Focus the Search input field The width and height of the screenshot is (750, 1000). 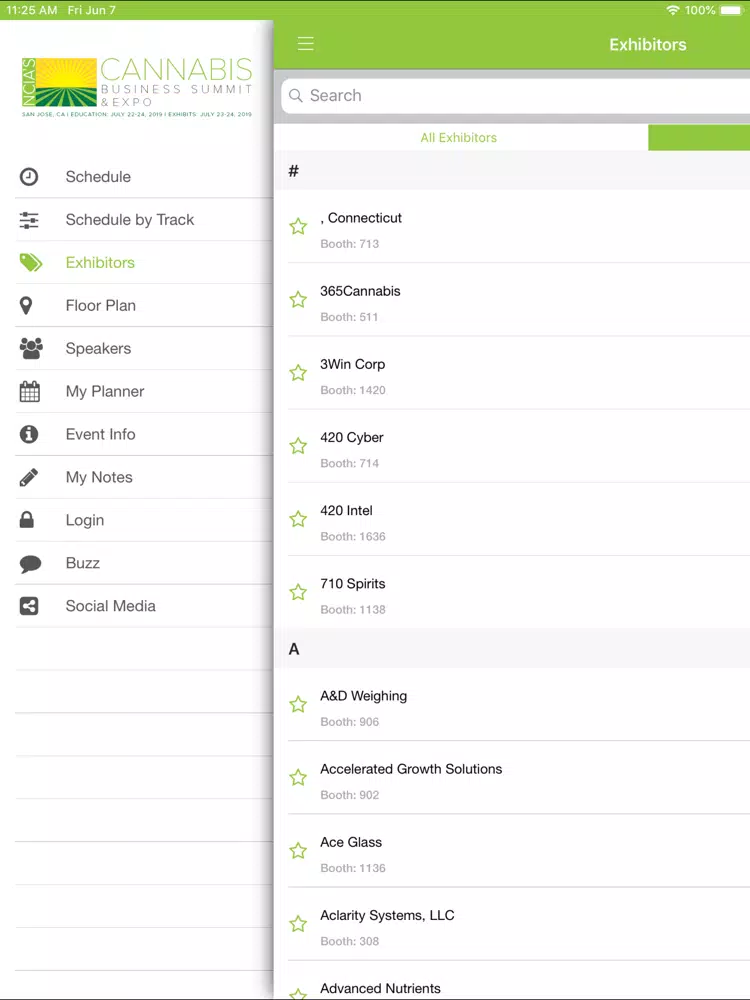[515, 96]
